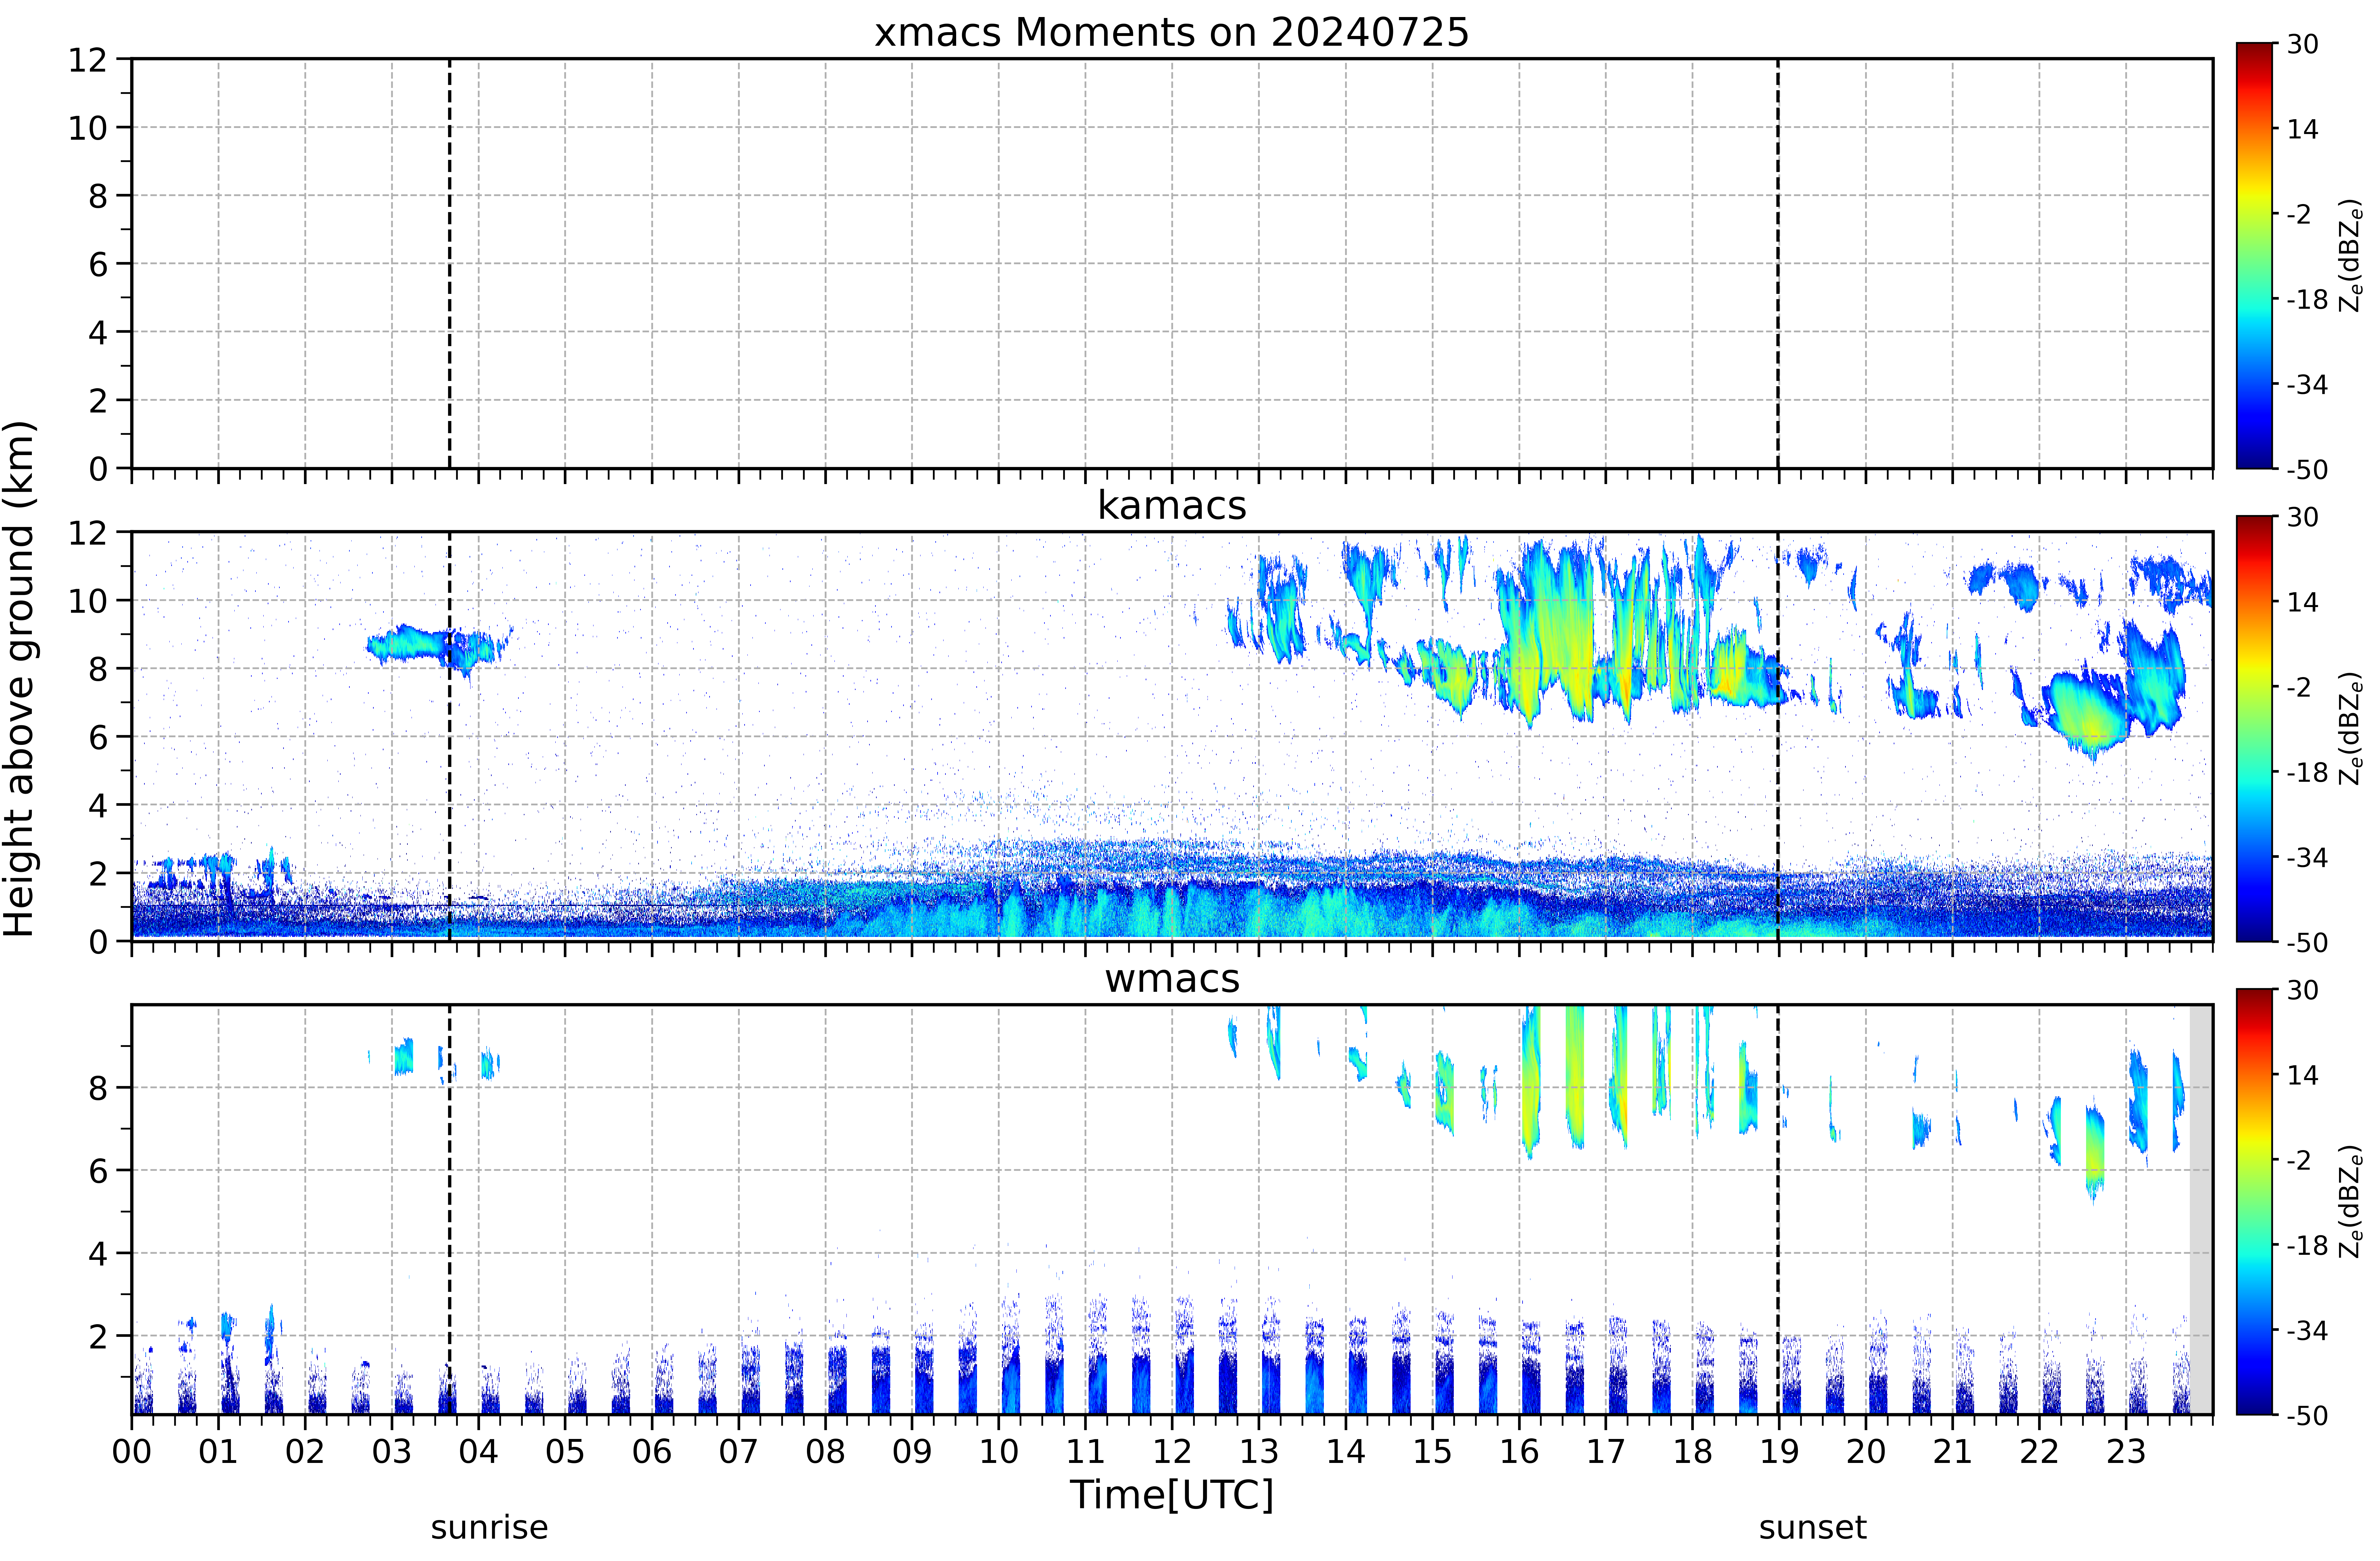Click the "-18" label on kamacs colorbar
The height and width of the screenshot is (1561, 2380).
[2308, 772]
